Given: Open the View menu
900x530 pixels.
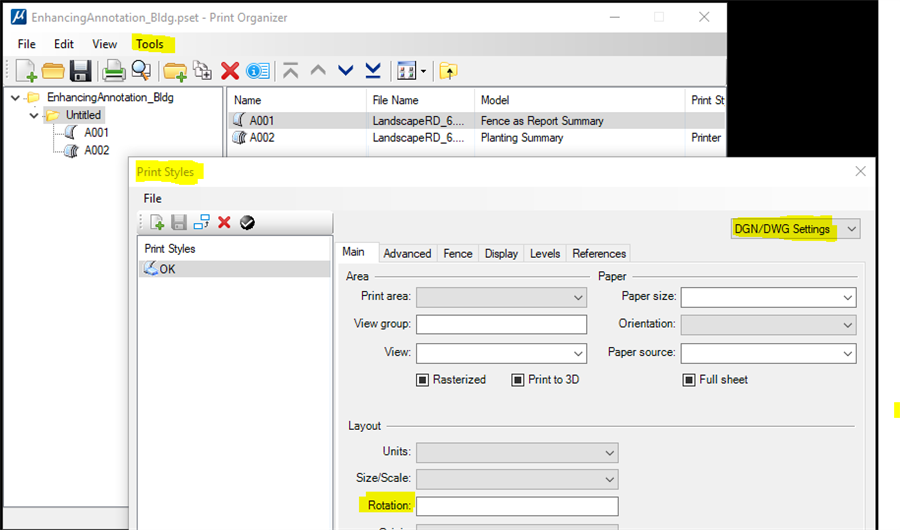Looking at the screenshot, I should tap(104, 44).
